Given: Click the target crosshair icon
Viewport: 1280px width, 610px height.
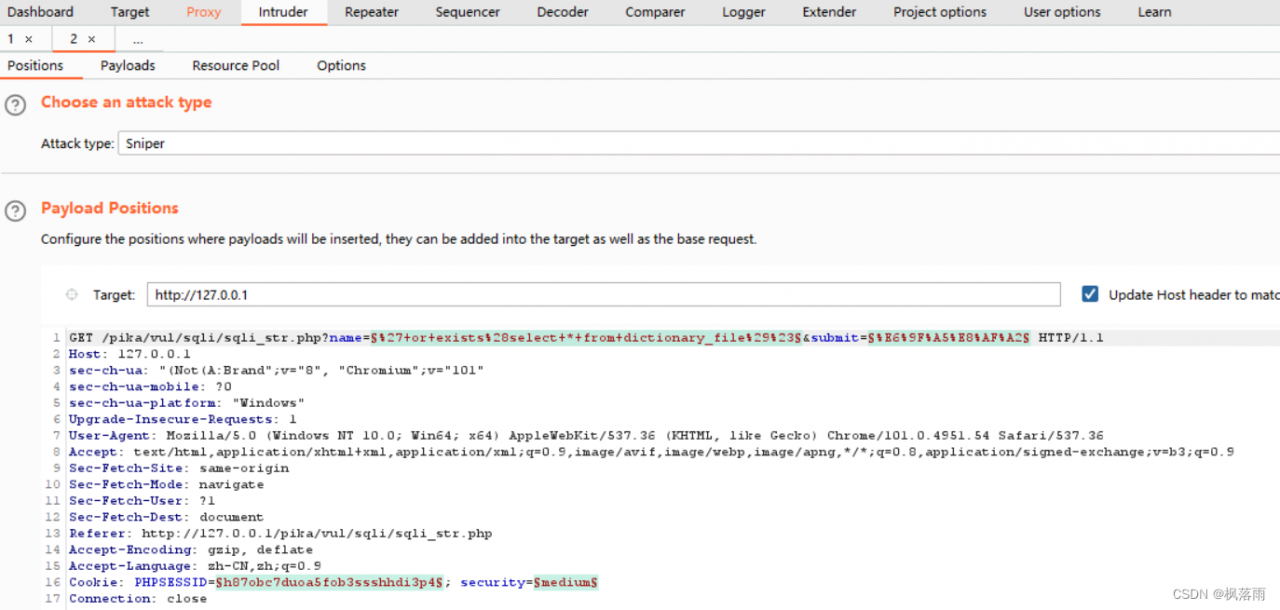Looking at the screenshot, I should [x=71, y=295].
